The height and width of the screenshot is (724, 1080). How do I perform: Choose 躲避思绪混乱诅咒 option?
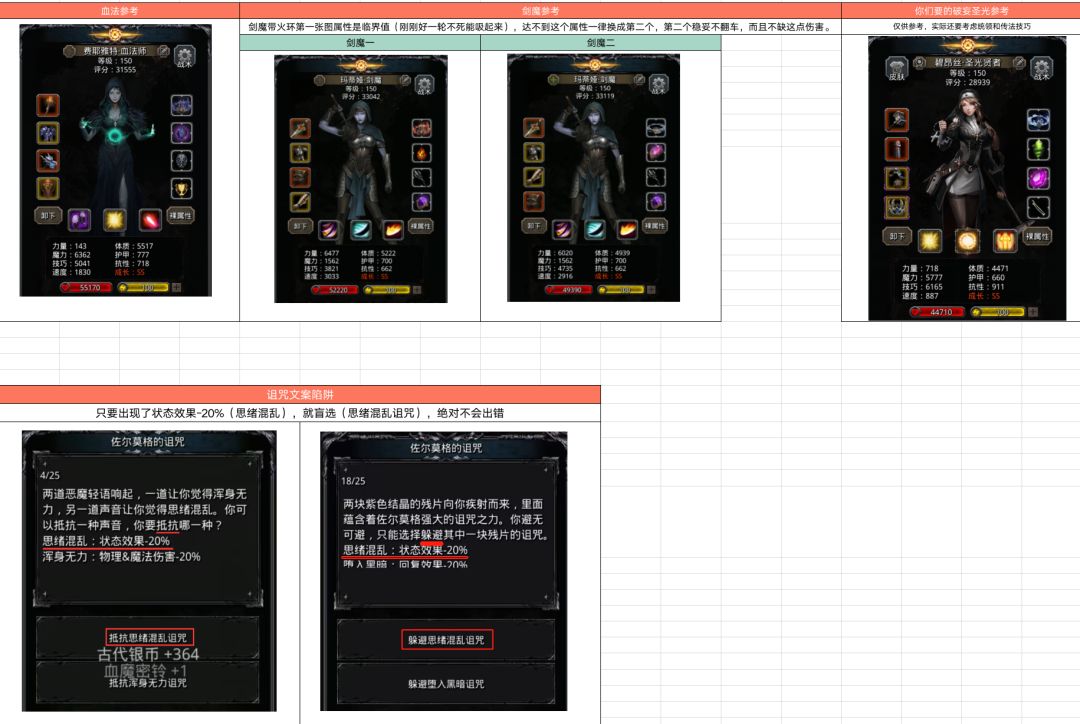point(446,640)
